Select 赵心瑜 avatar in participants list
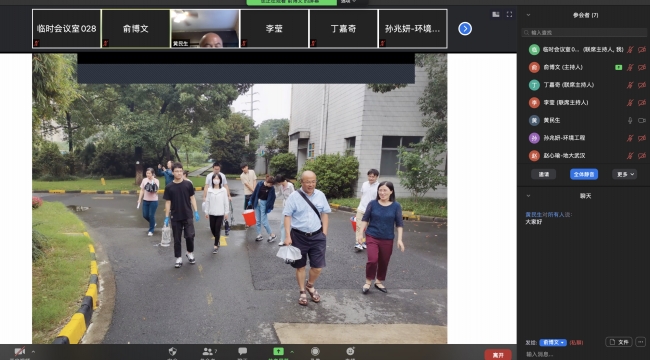Screen dimensions: 650x360 (x=534, y=156)
